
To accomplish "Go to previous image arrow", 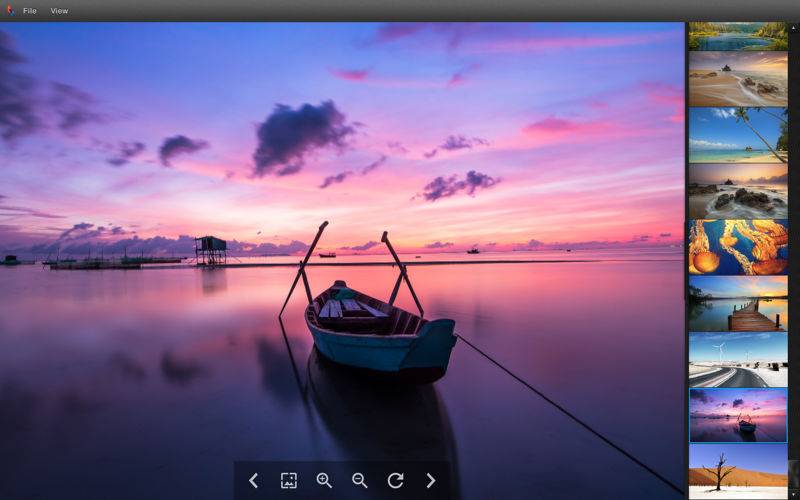I will click(x=253, y=480).
